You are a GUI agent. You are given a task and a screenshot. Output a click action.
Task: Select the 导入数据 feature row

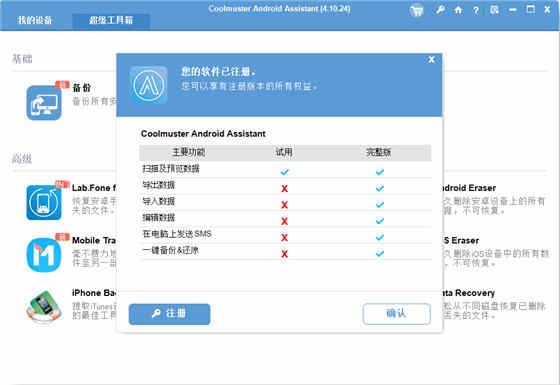coord(285,202)
